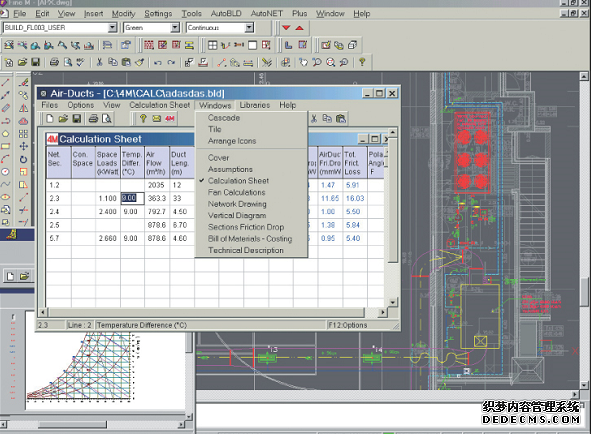Select the Line draw tool
Viewport: 591px width, 434px height.
pos(5,82)
